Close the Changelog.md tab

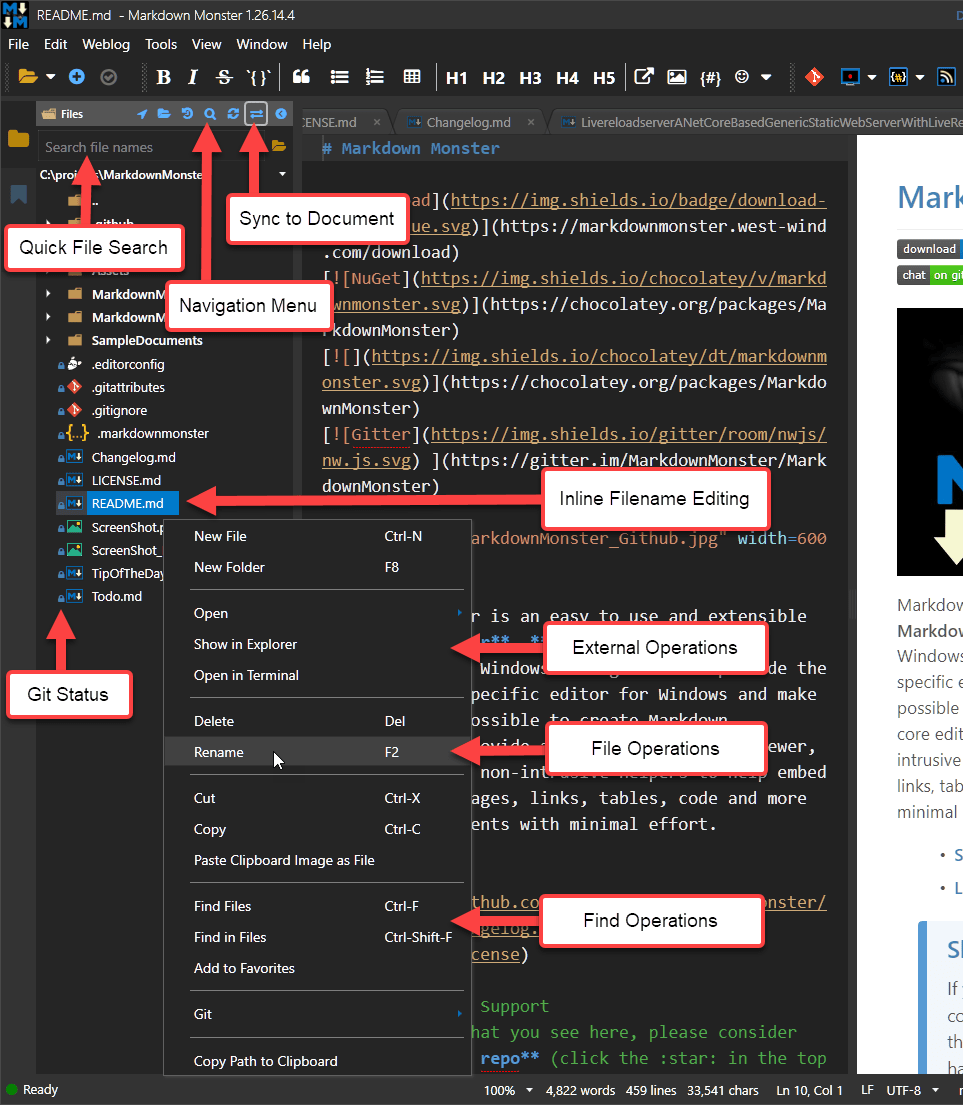click(x=530, y=123)
